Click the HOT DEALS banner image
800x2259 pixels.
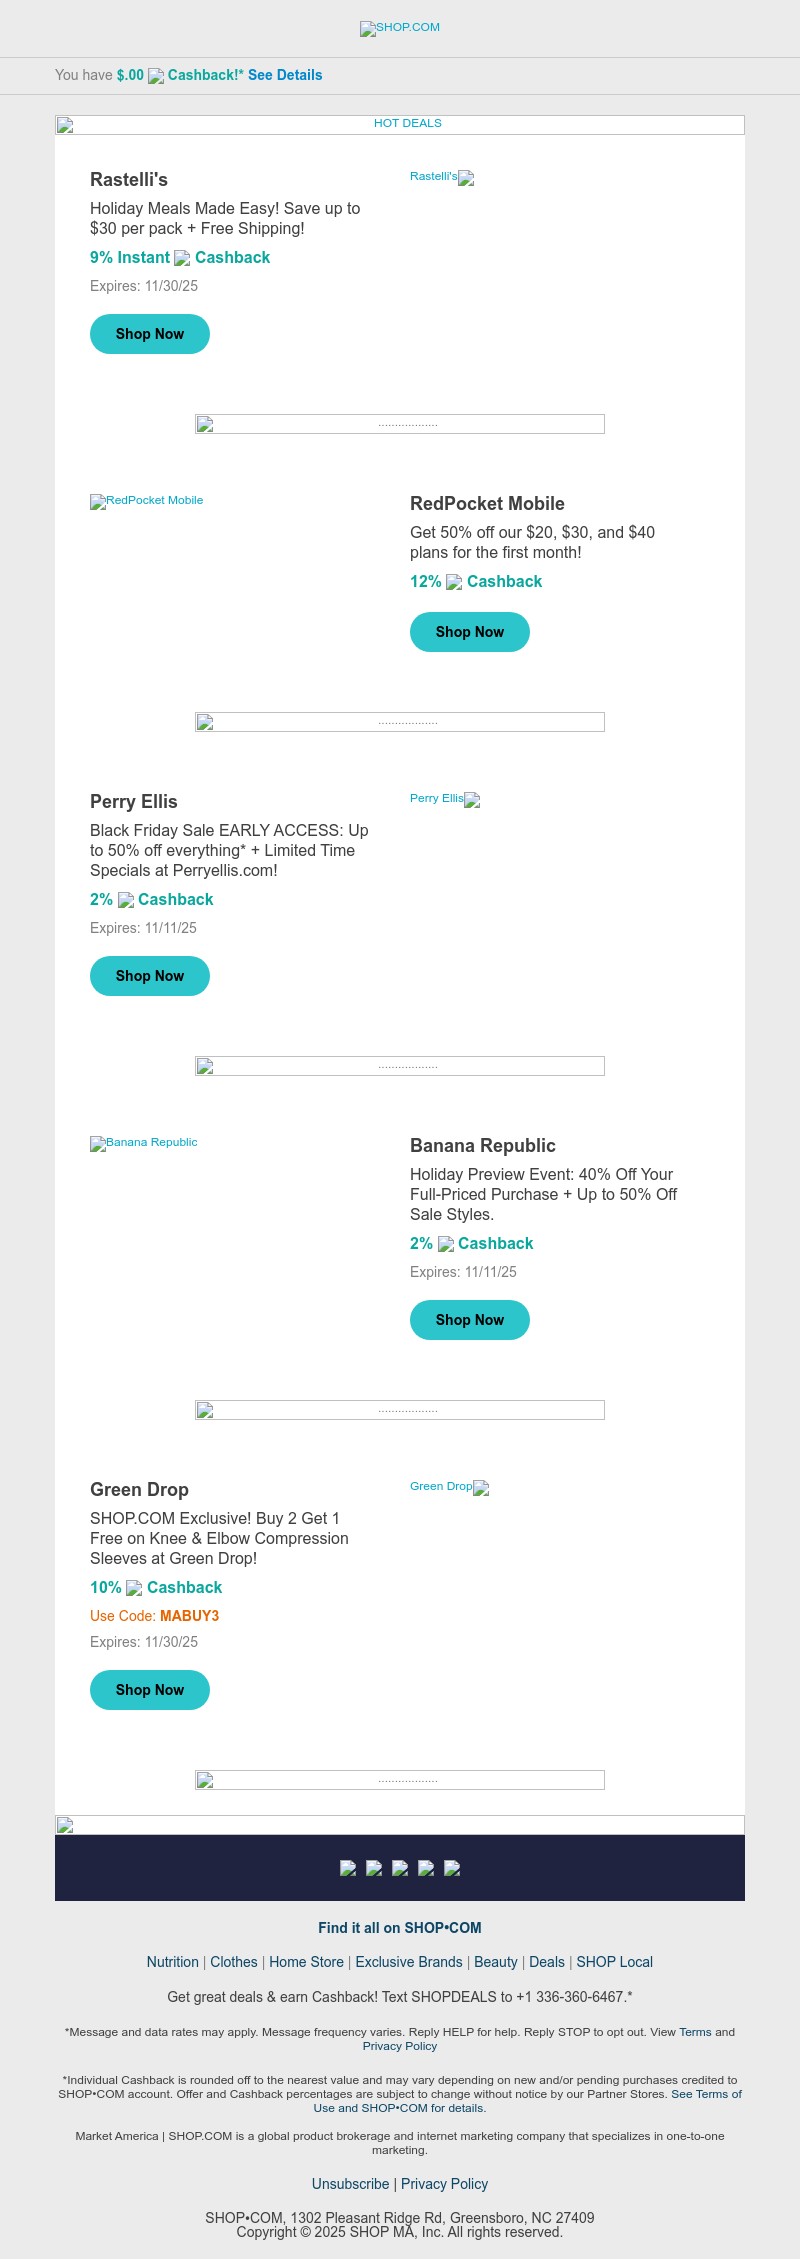coord(399,123)
